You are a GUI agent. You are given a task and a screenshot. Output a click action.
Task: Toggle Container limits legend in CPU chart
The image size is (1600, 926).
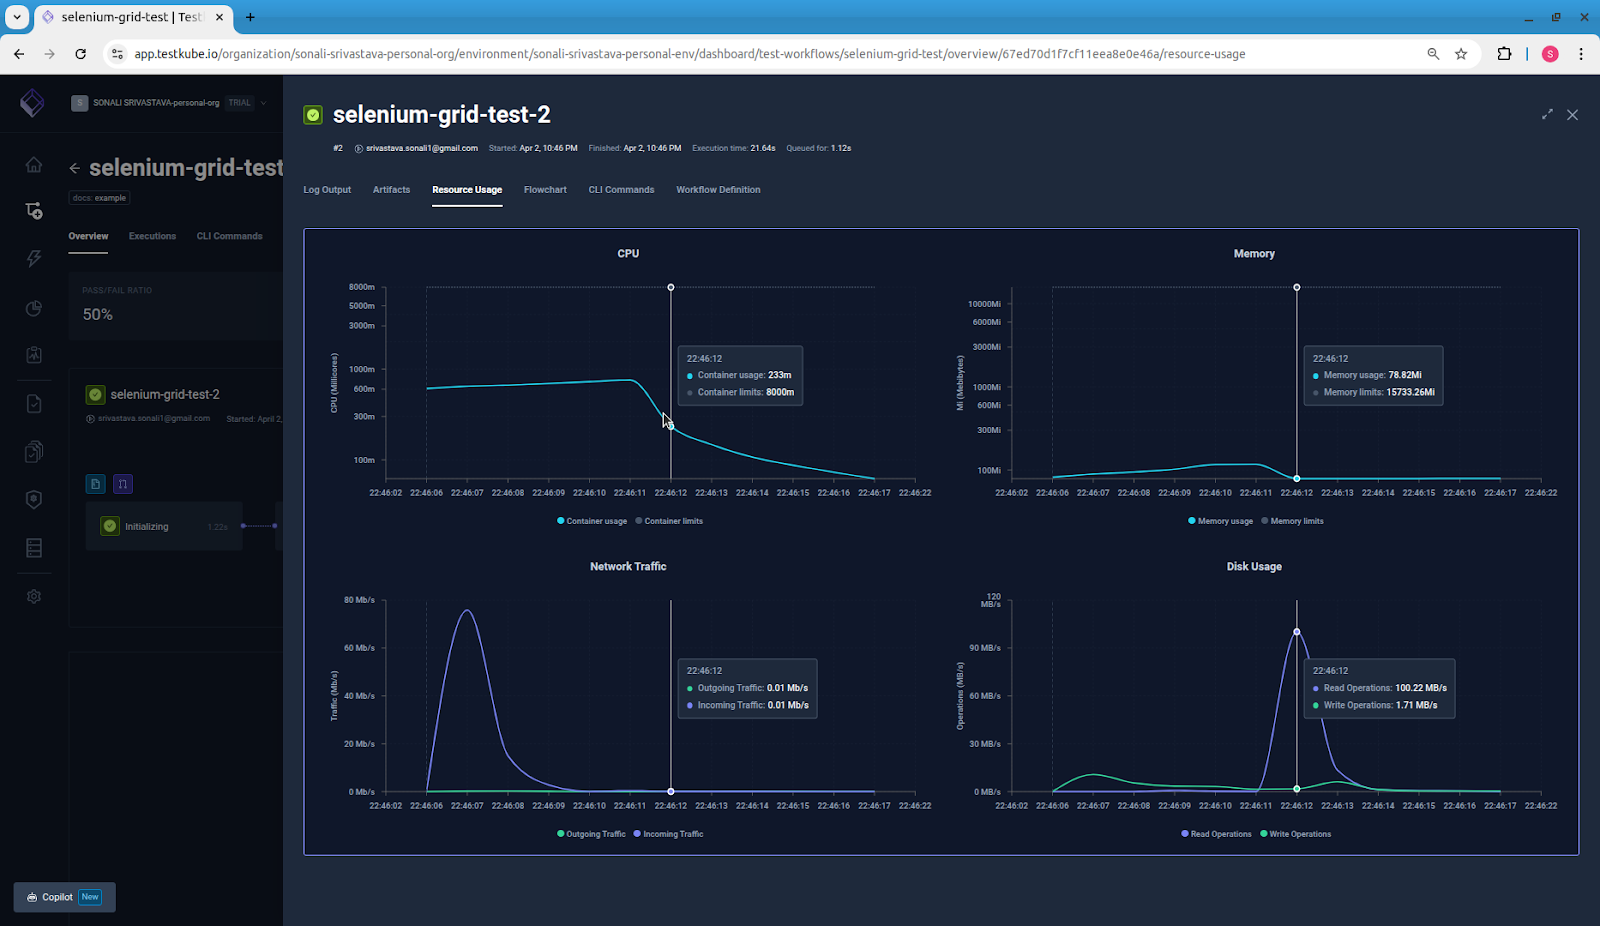tap(669, 521)
